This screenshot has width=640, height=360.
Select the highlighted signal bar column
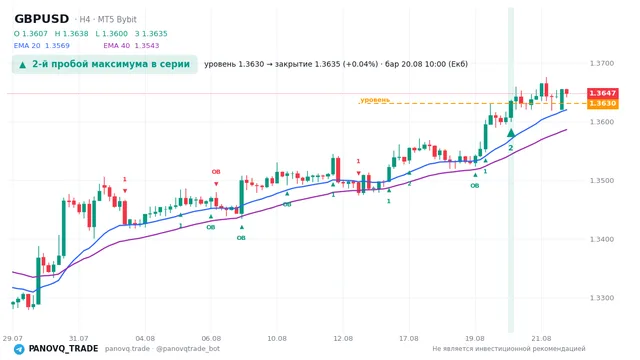click(511, 170)
